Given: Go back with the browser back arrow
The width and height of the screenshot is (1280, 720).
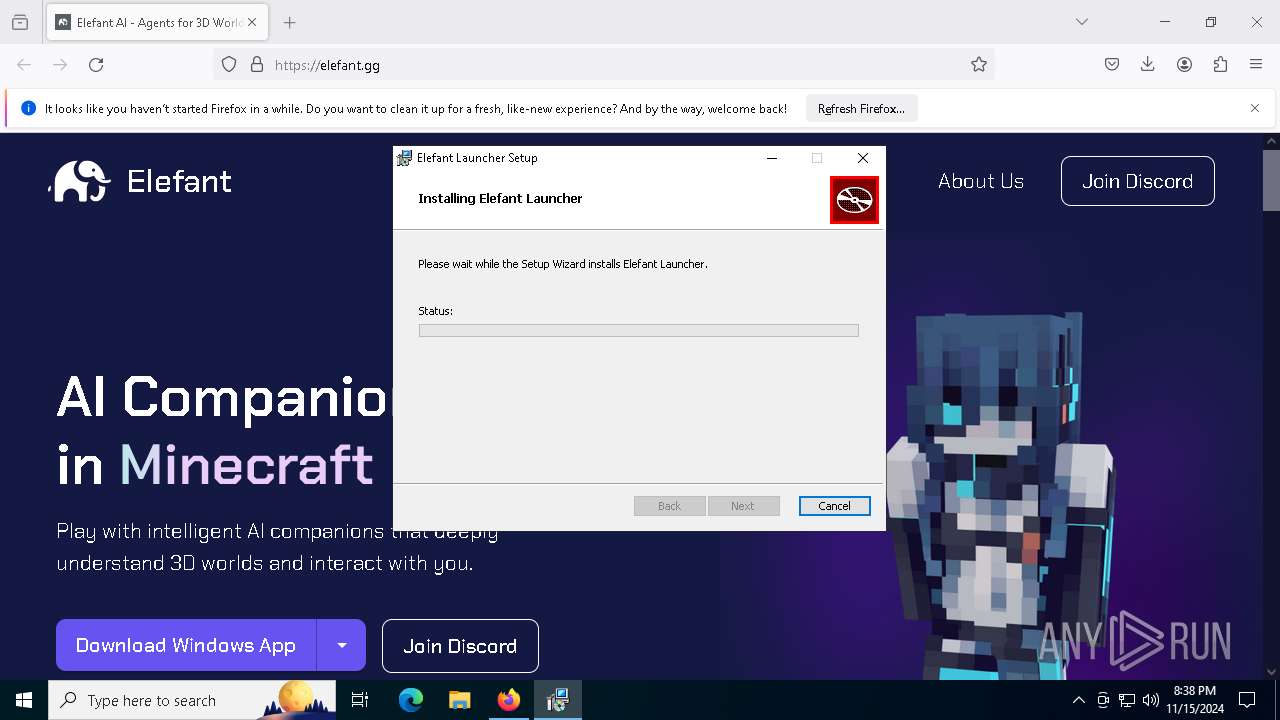Looking at the screenshot, I should pyautogui.click(x=24, y=64).
